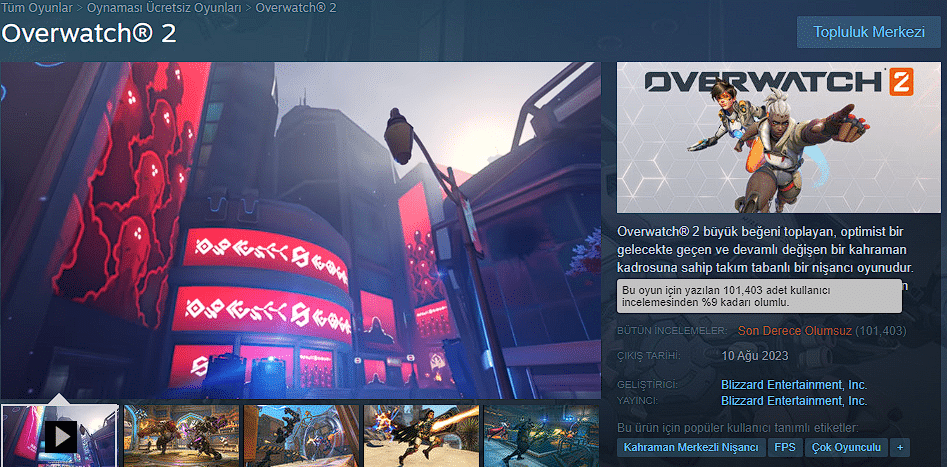Open the developer Blizzard Entertainment, Inc. link
Viewport: 947px width, 467px height.
[x=794, y=385]
